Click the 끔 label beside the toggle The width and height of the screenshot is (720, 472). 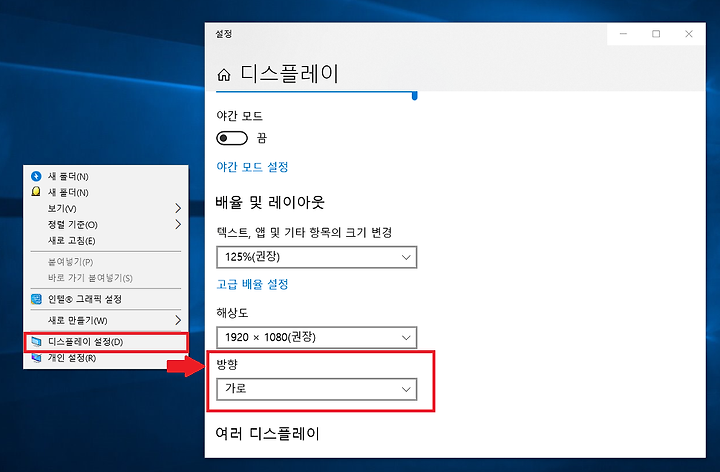point(262,138)
